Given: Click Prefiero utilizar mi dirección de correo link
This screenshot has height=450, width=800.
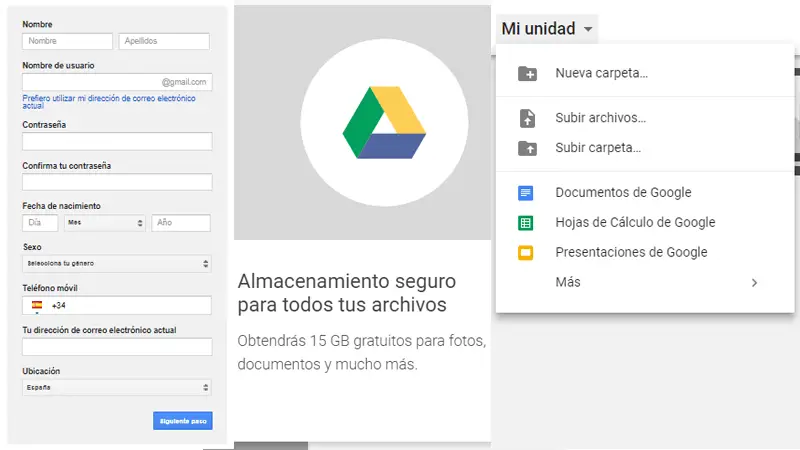Looking at the screenshot, I should pos(109,102).
